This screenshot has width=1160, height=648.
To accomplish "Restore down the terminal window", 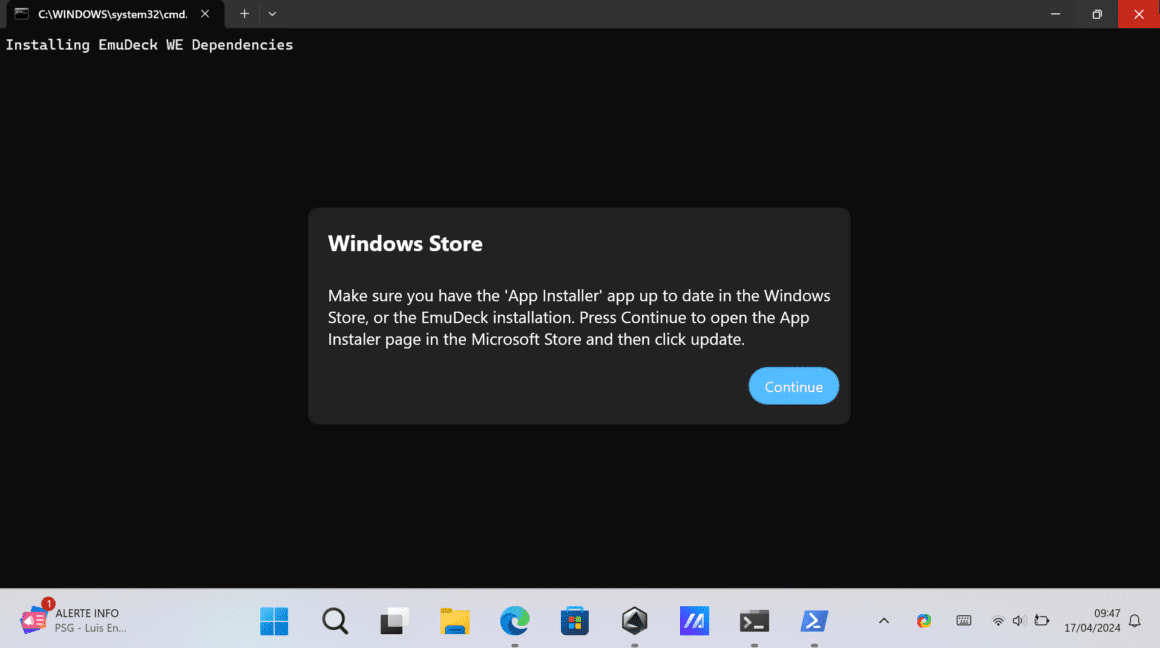I will [x=1096, y=14].
